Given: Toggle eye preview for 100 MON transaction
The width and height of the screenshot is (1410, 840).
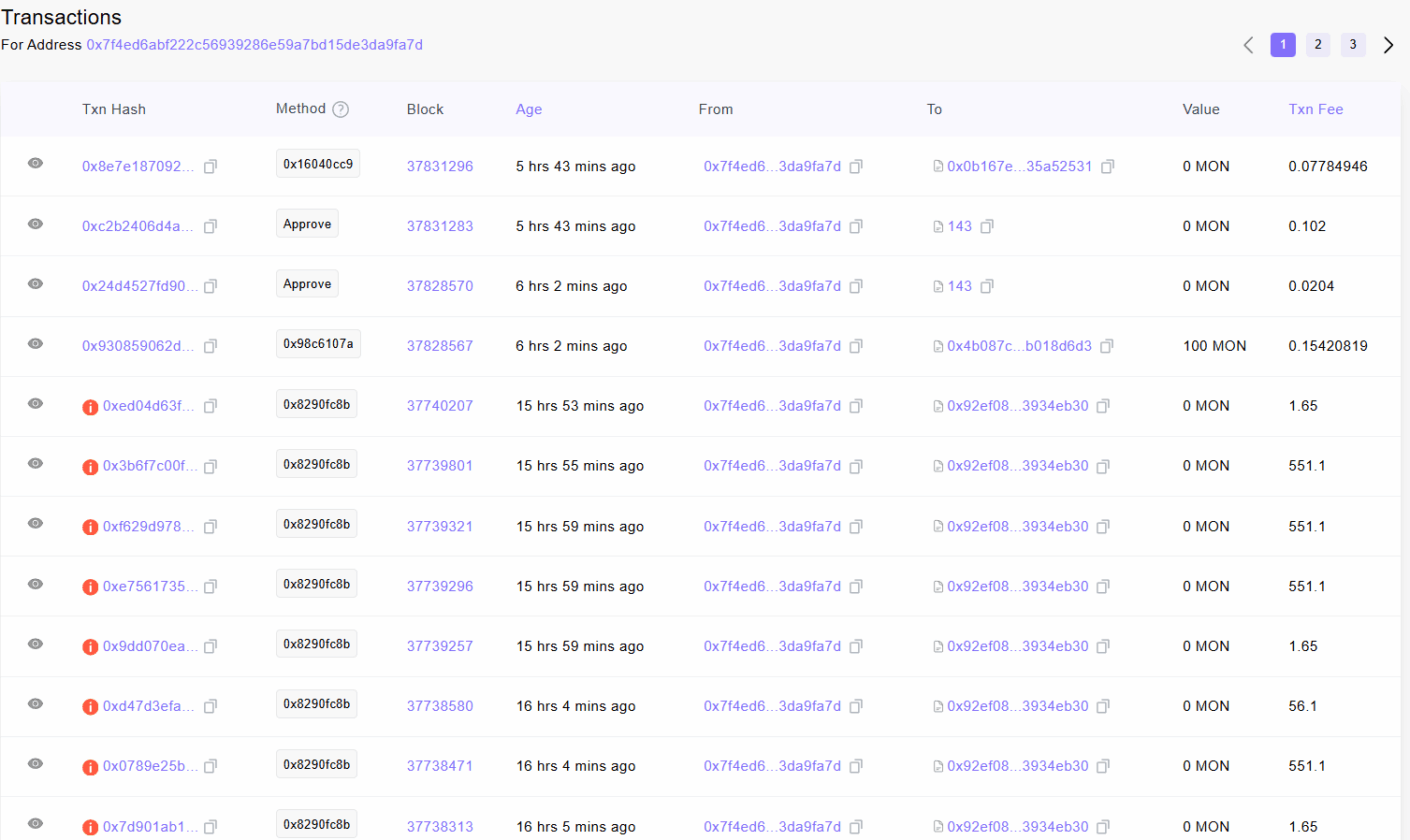Looking at the screenshot, I should click(35, 344).
